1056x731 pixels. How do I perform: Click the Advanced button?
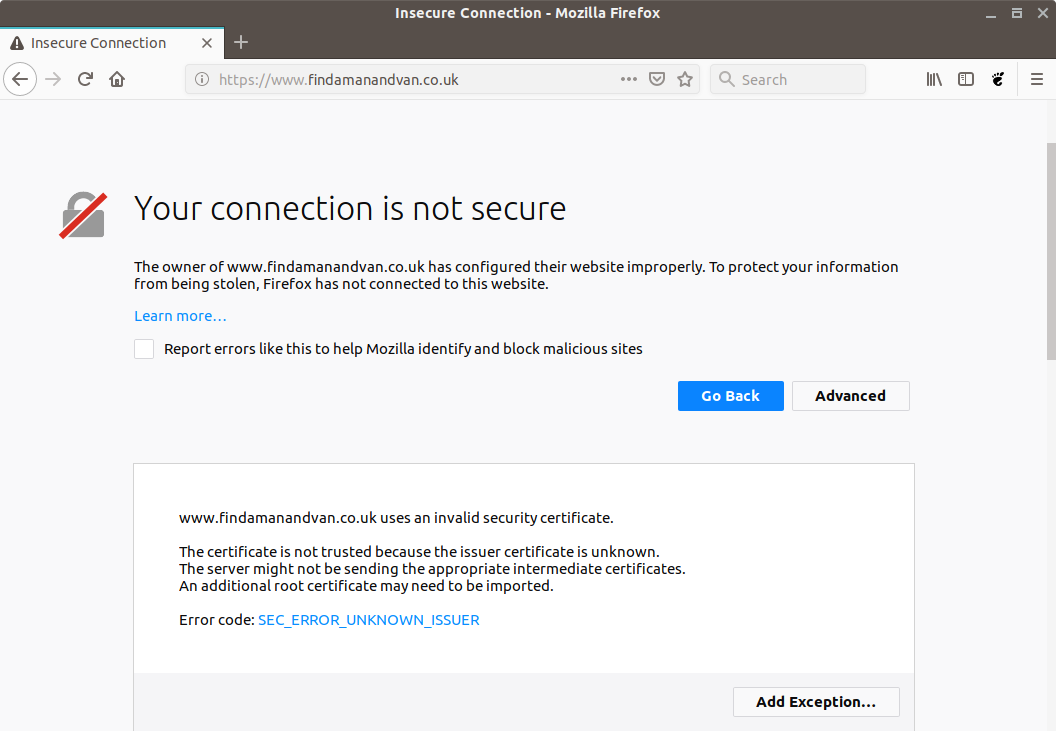click(851, 396)
